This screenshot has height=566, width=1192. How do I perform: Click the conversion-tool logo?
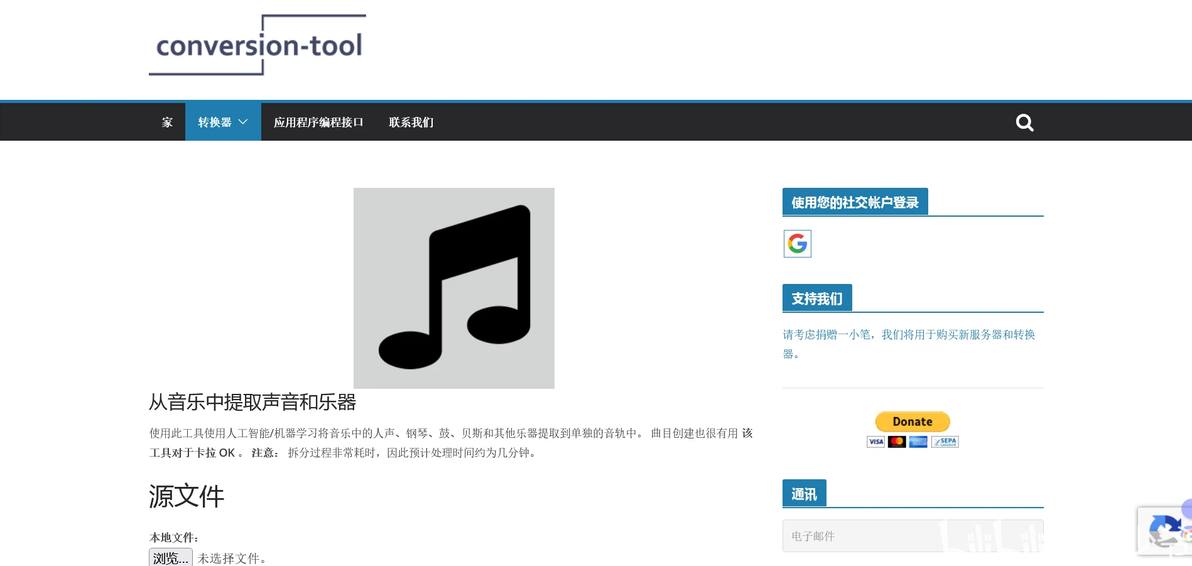(x=257, y=45)
